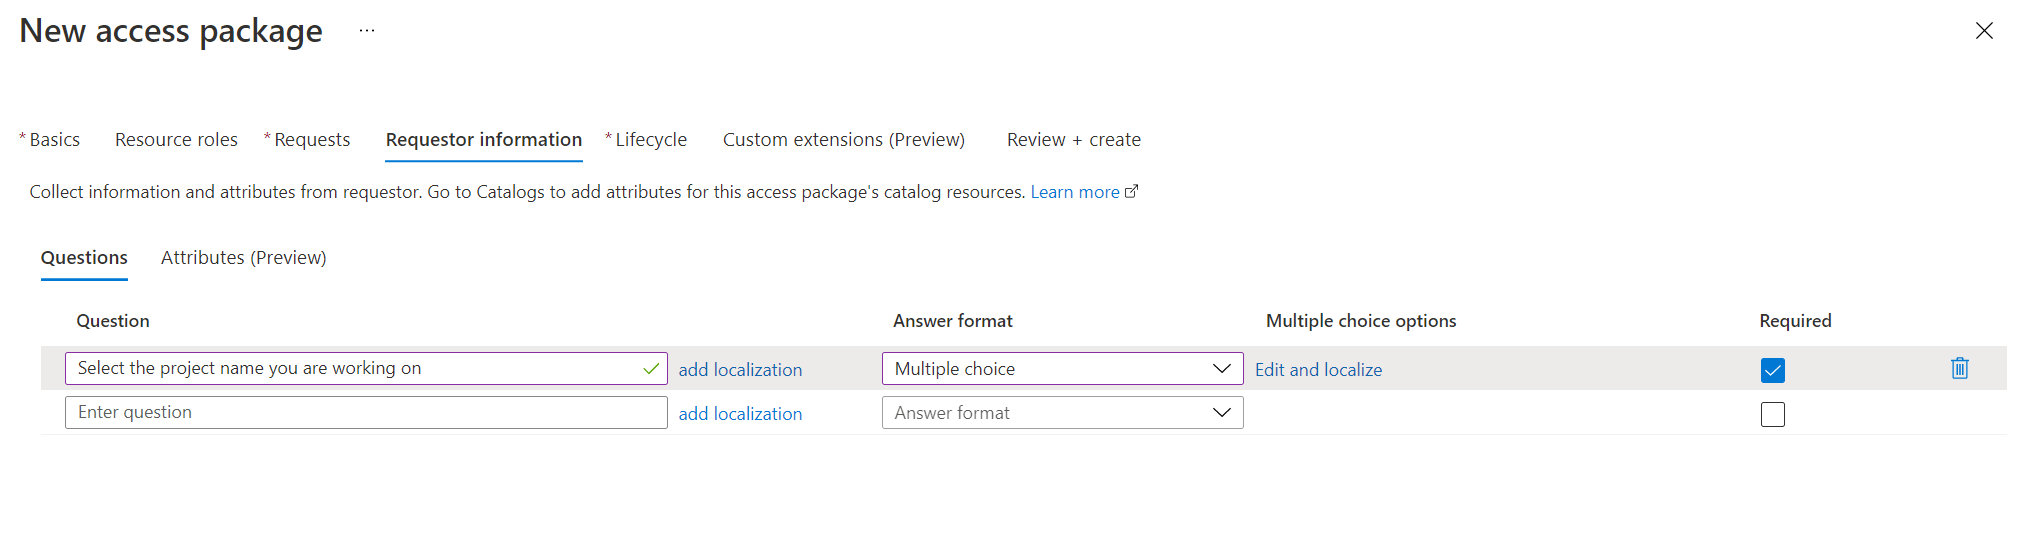Check Required for the empty question row
Screen dimensions: 2031x534
coord(1772,414)
